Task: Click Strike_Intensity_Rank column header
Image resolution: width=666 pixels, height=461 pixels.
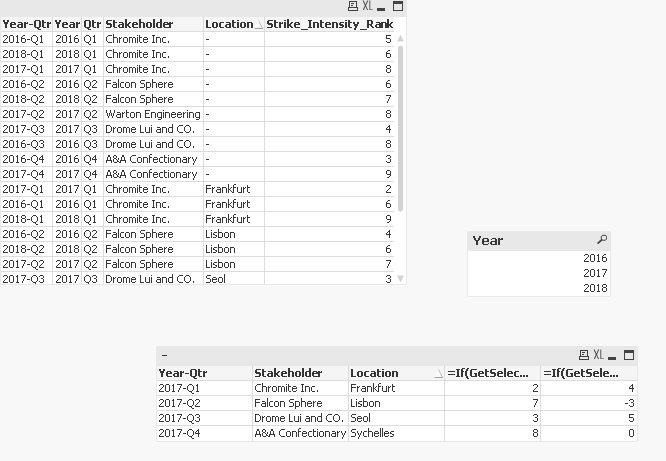Action: [330, 24]
